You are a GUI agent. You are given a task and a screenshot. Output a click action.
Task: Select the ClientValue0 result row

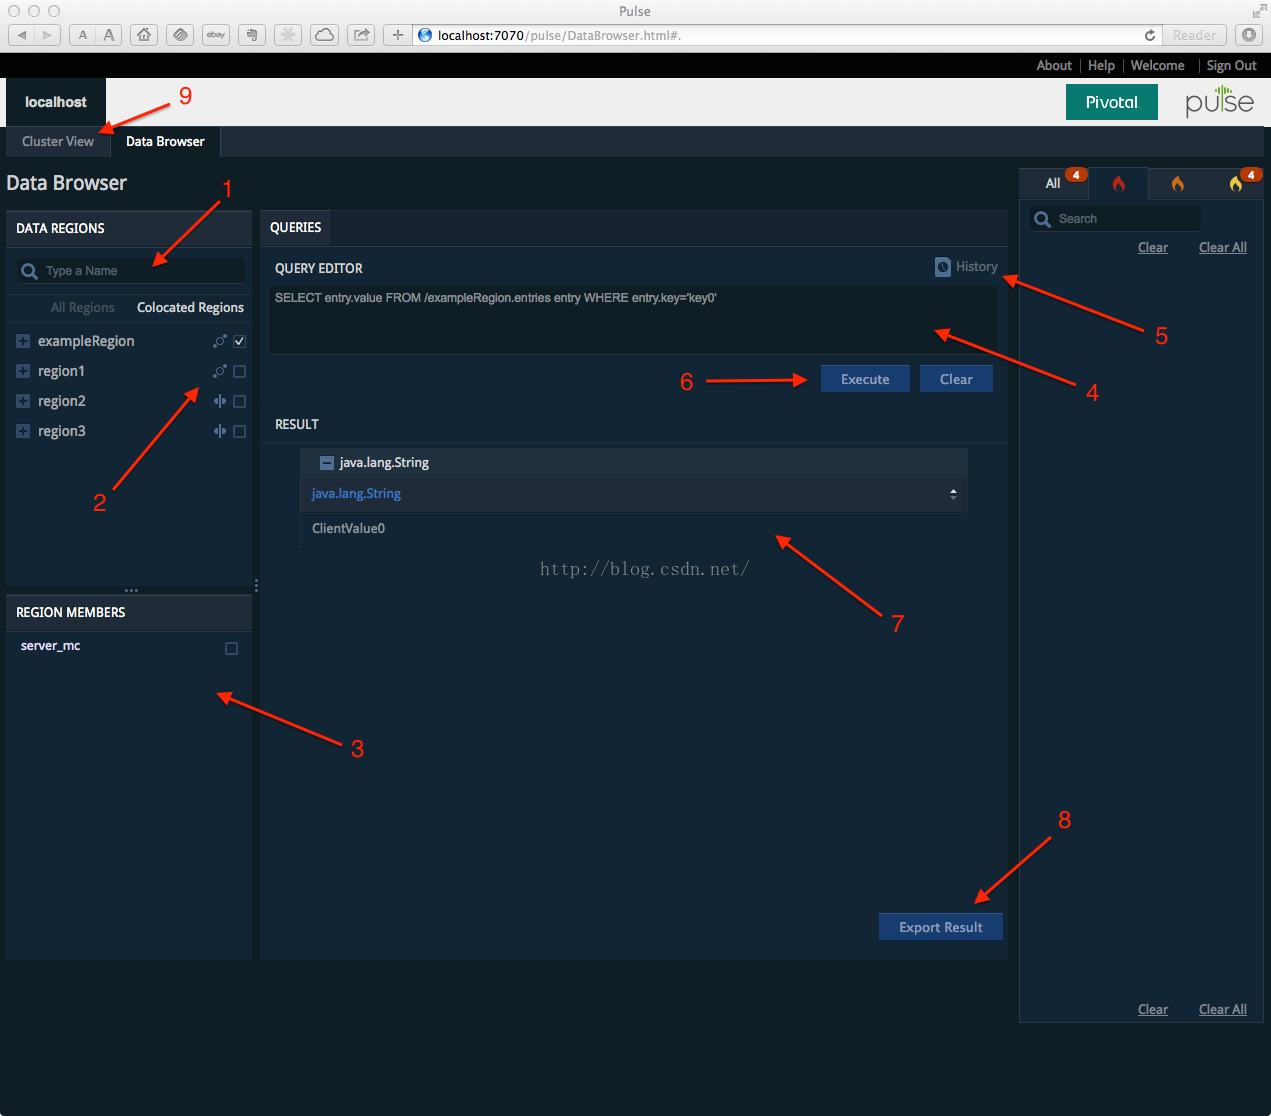634,529
